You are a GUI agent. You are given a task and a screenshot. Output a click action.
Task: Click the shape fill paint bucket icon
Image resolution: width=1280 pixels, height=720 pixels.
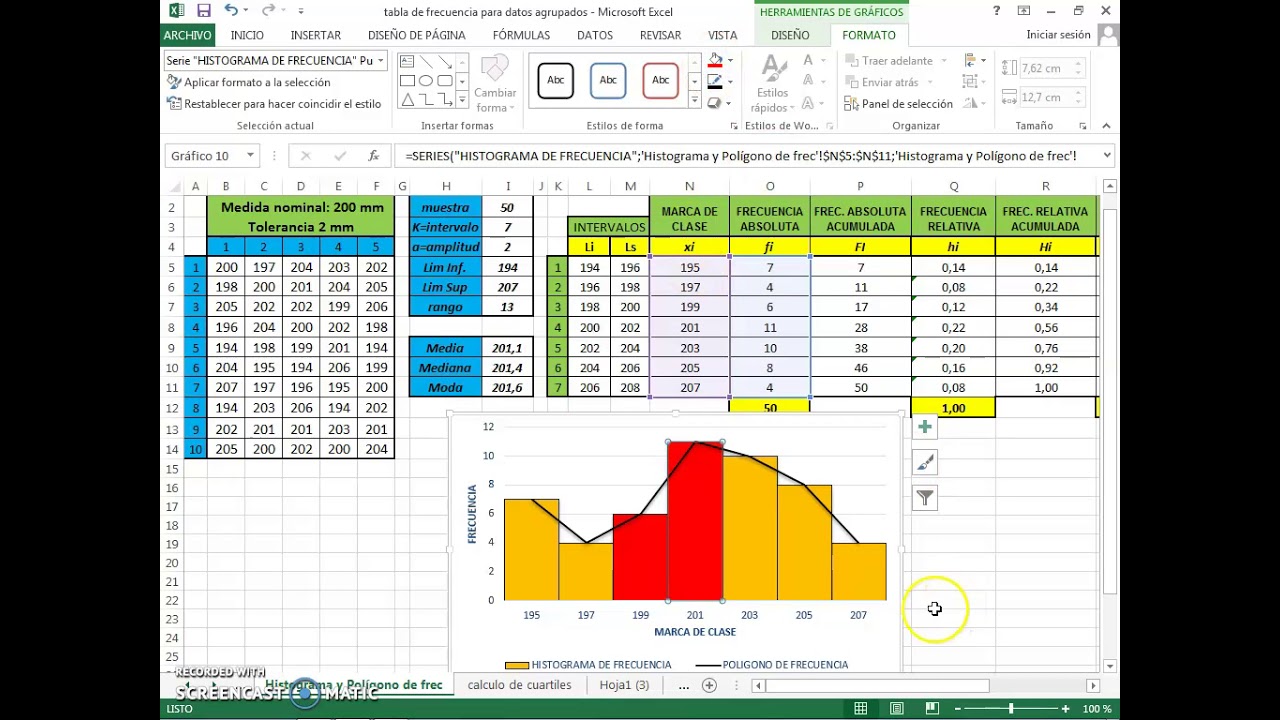[x=715, y=61]
